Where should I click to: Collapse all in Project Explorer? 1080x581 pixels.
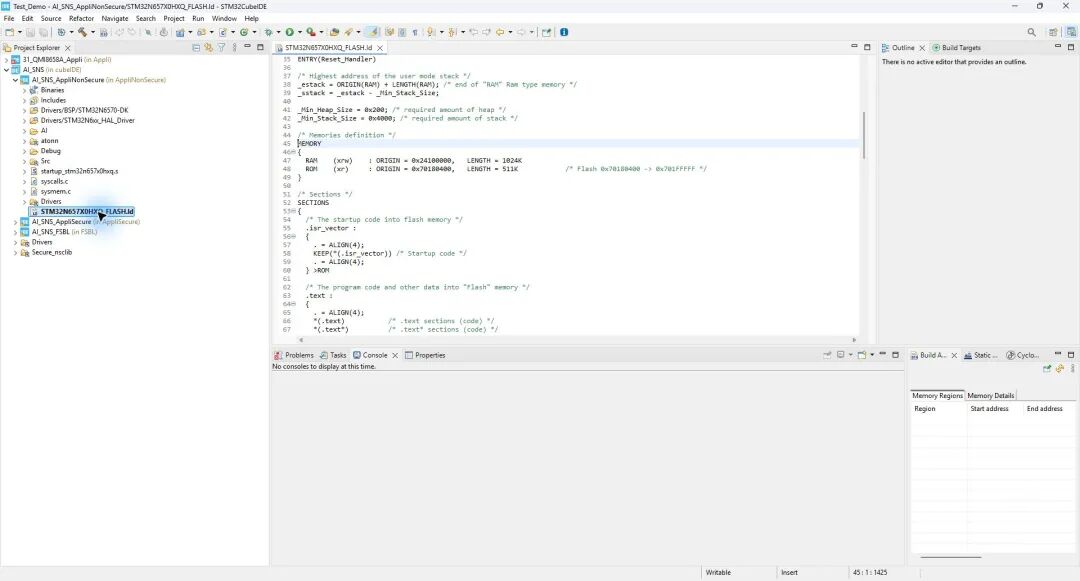[x=196, y=47]
